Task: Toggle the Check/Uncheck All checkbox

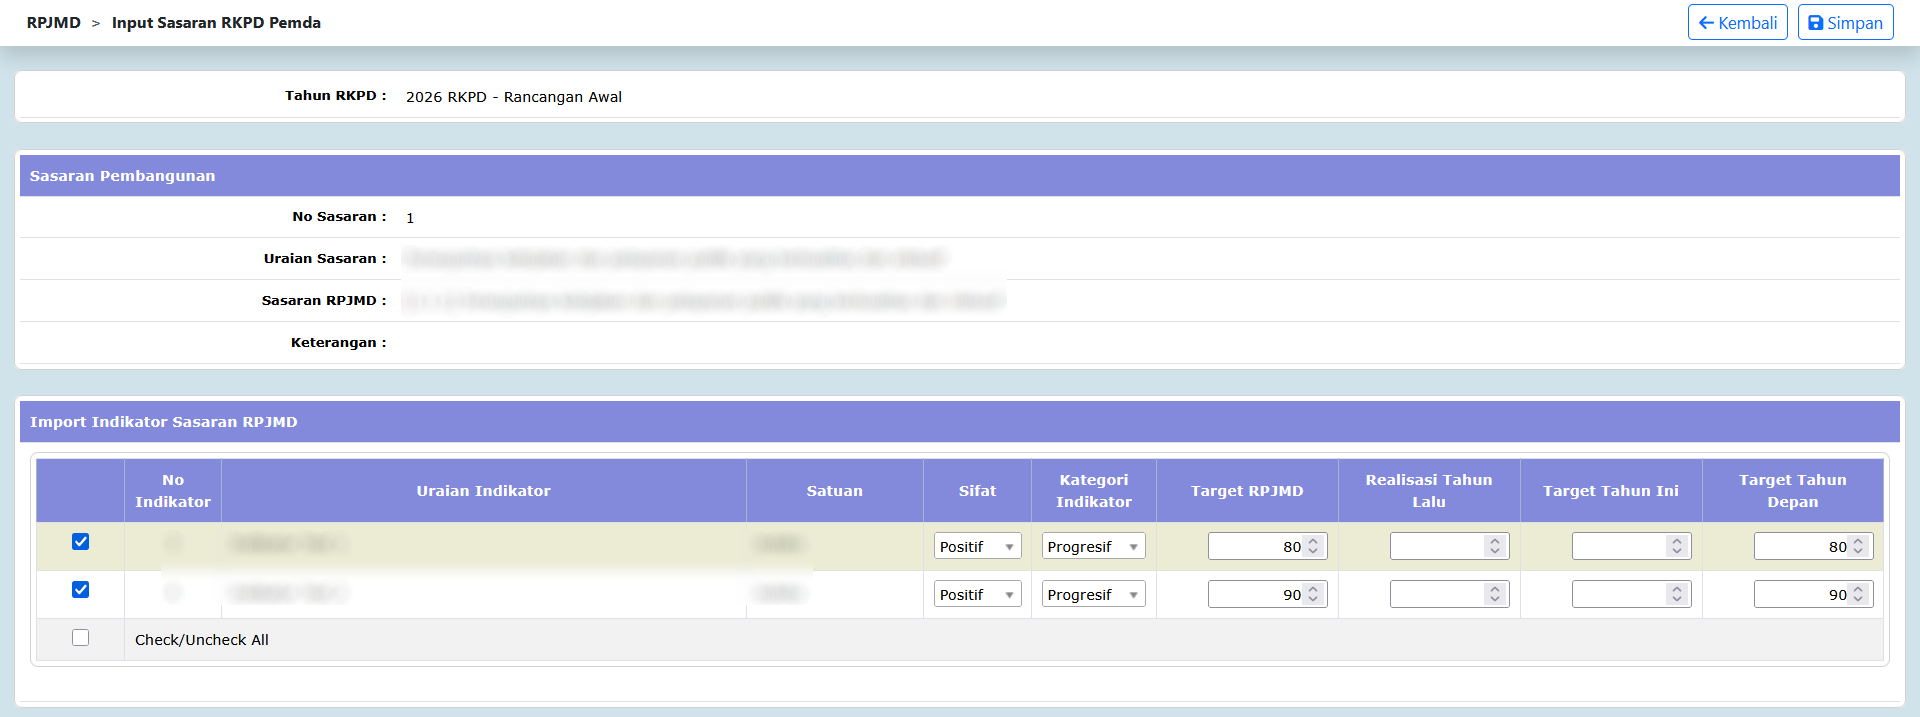Action: pyautogui.click(x=81, y=638)
